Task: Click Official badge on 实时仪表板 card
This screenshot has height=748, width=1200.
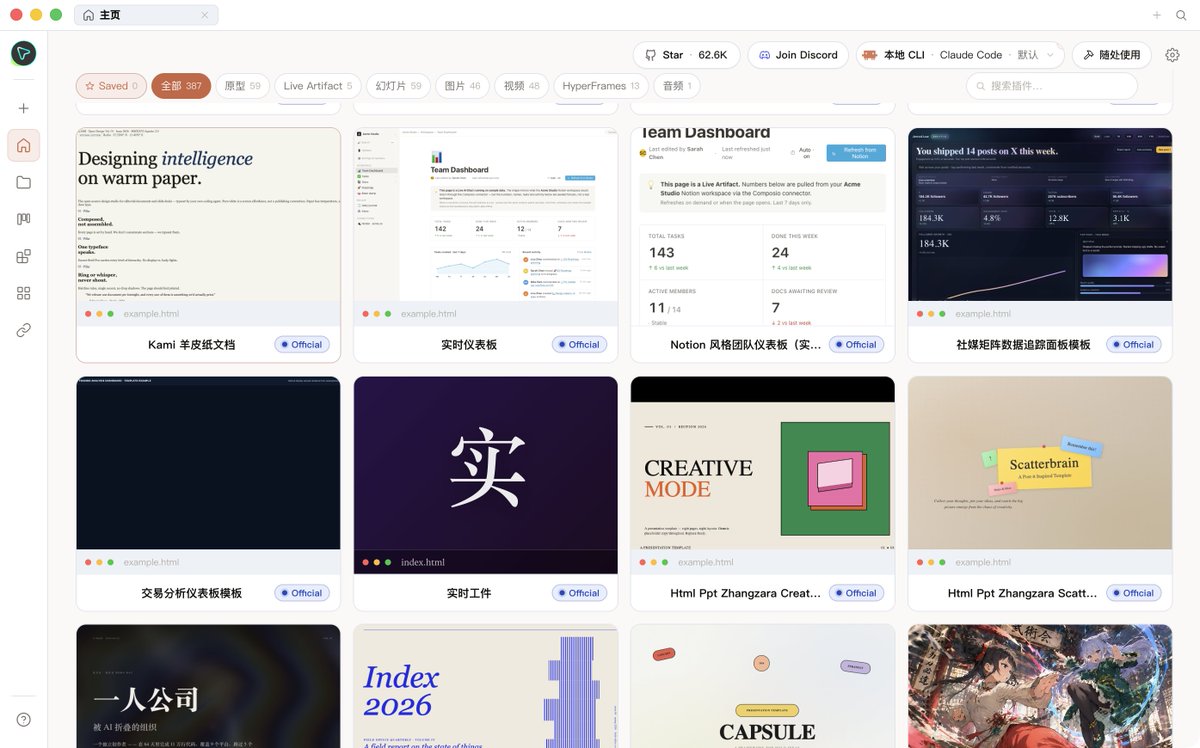Action: pos(579,344)
